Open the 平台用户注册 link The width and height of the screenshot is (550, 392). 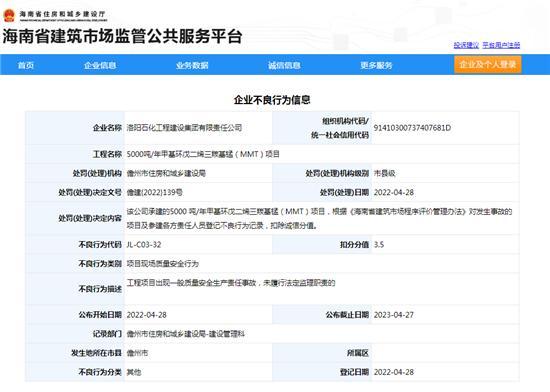tap(501, 45)
